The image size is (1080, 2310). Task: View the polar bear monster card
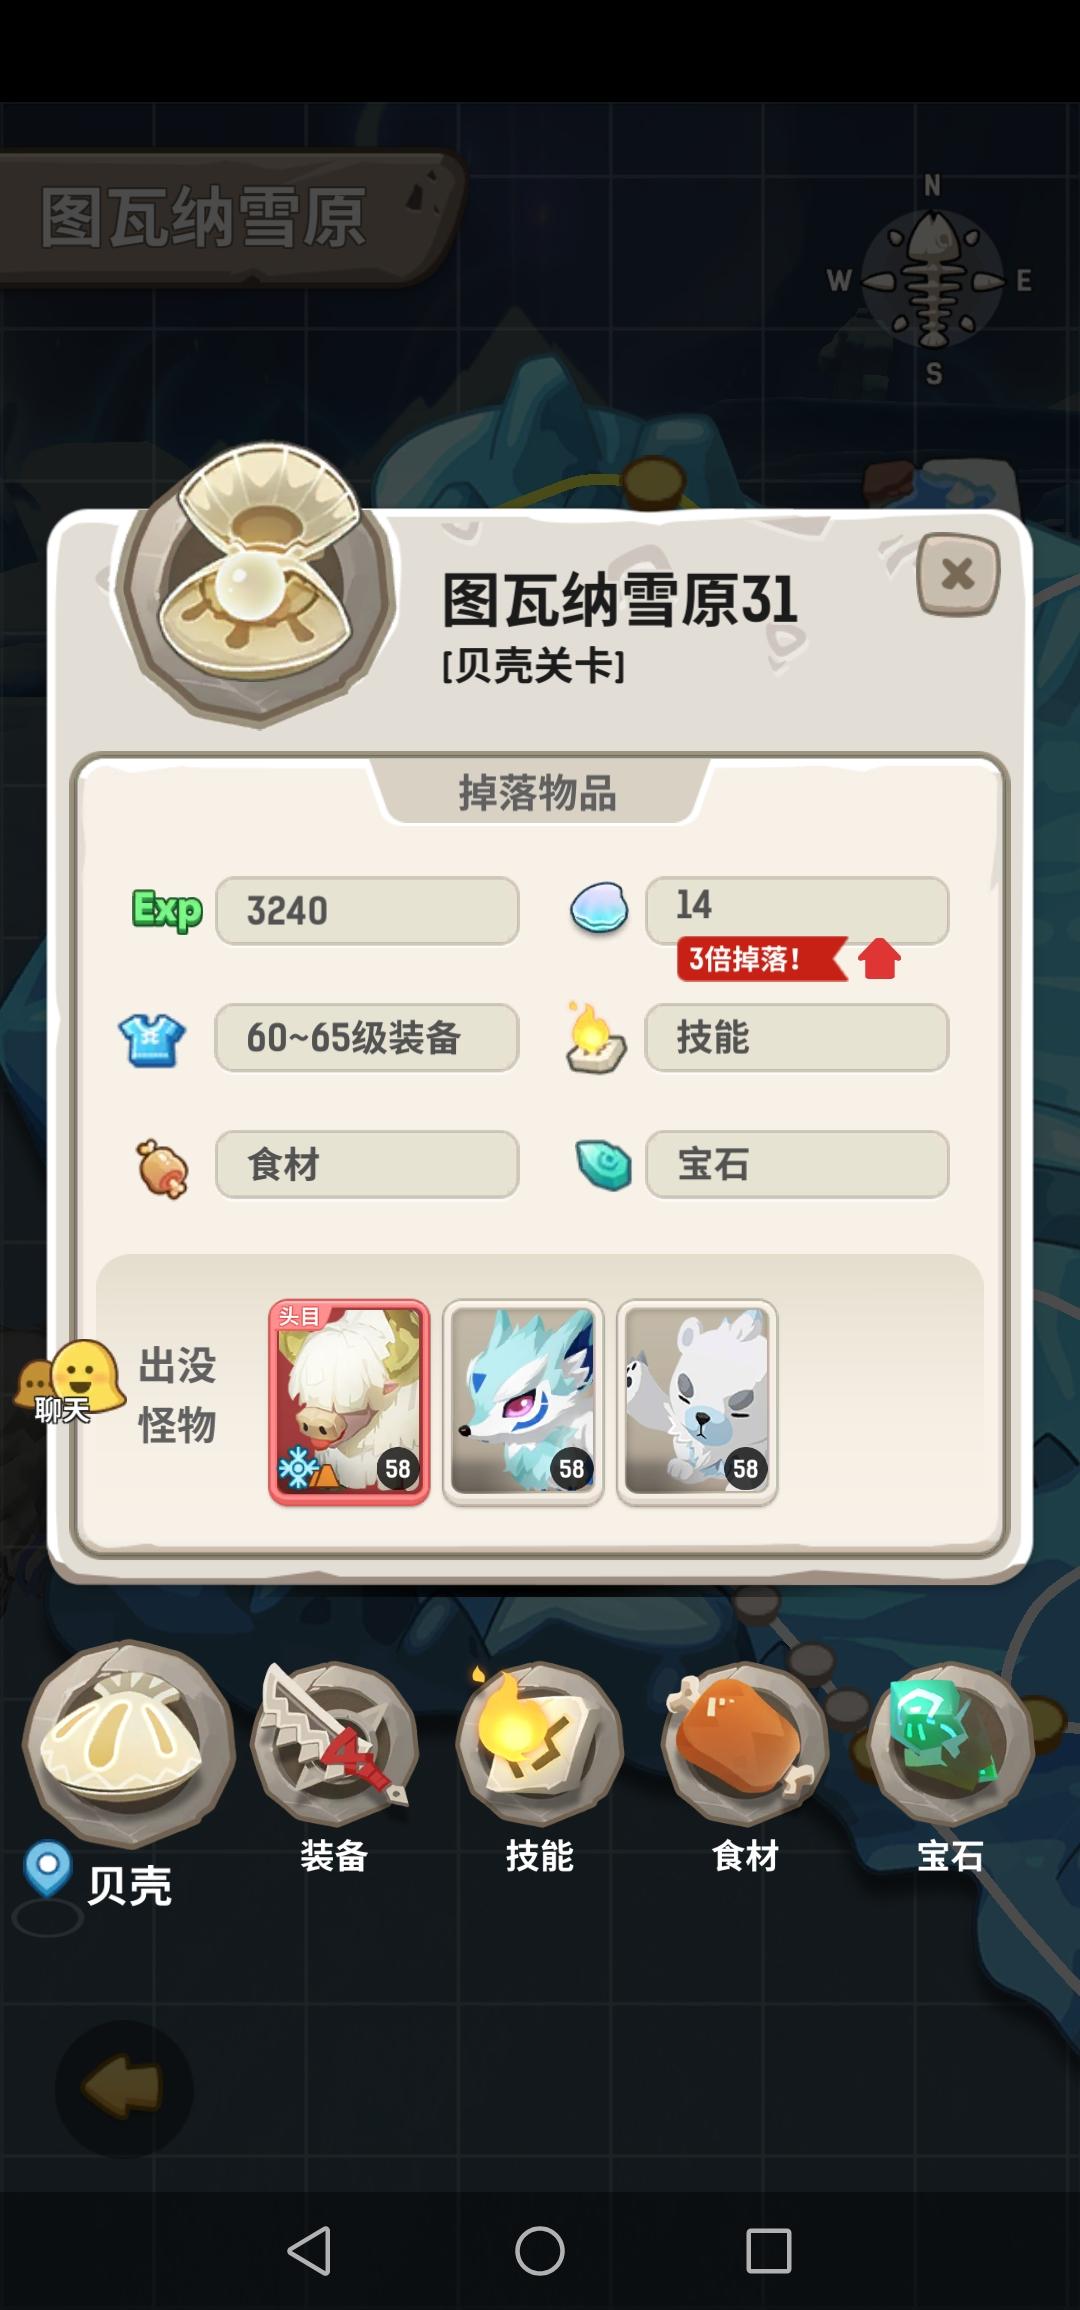(697, 1402)
